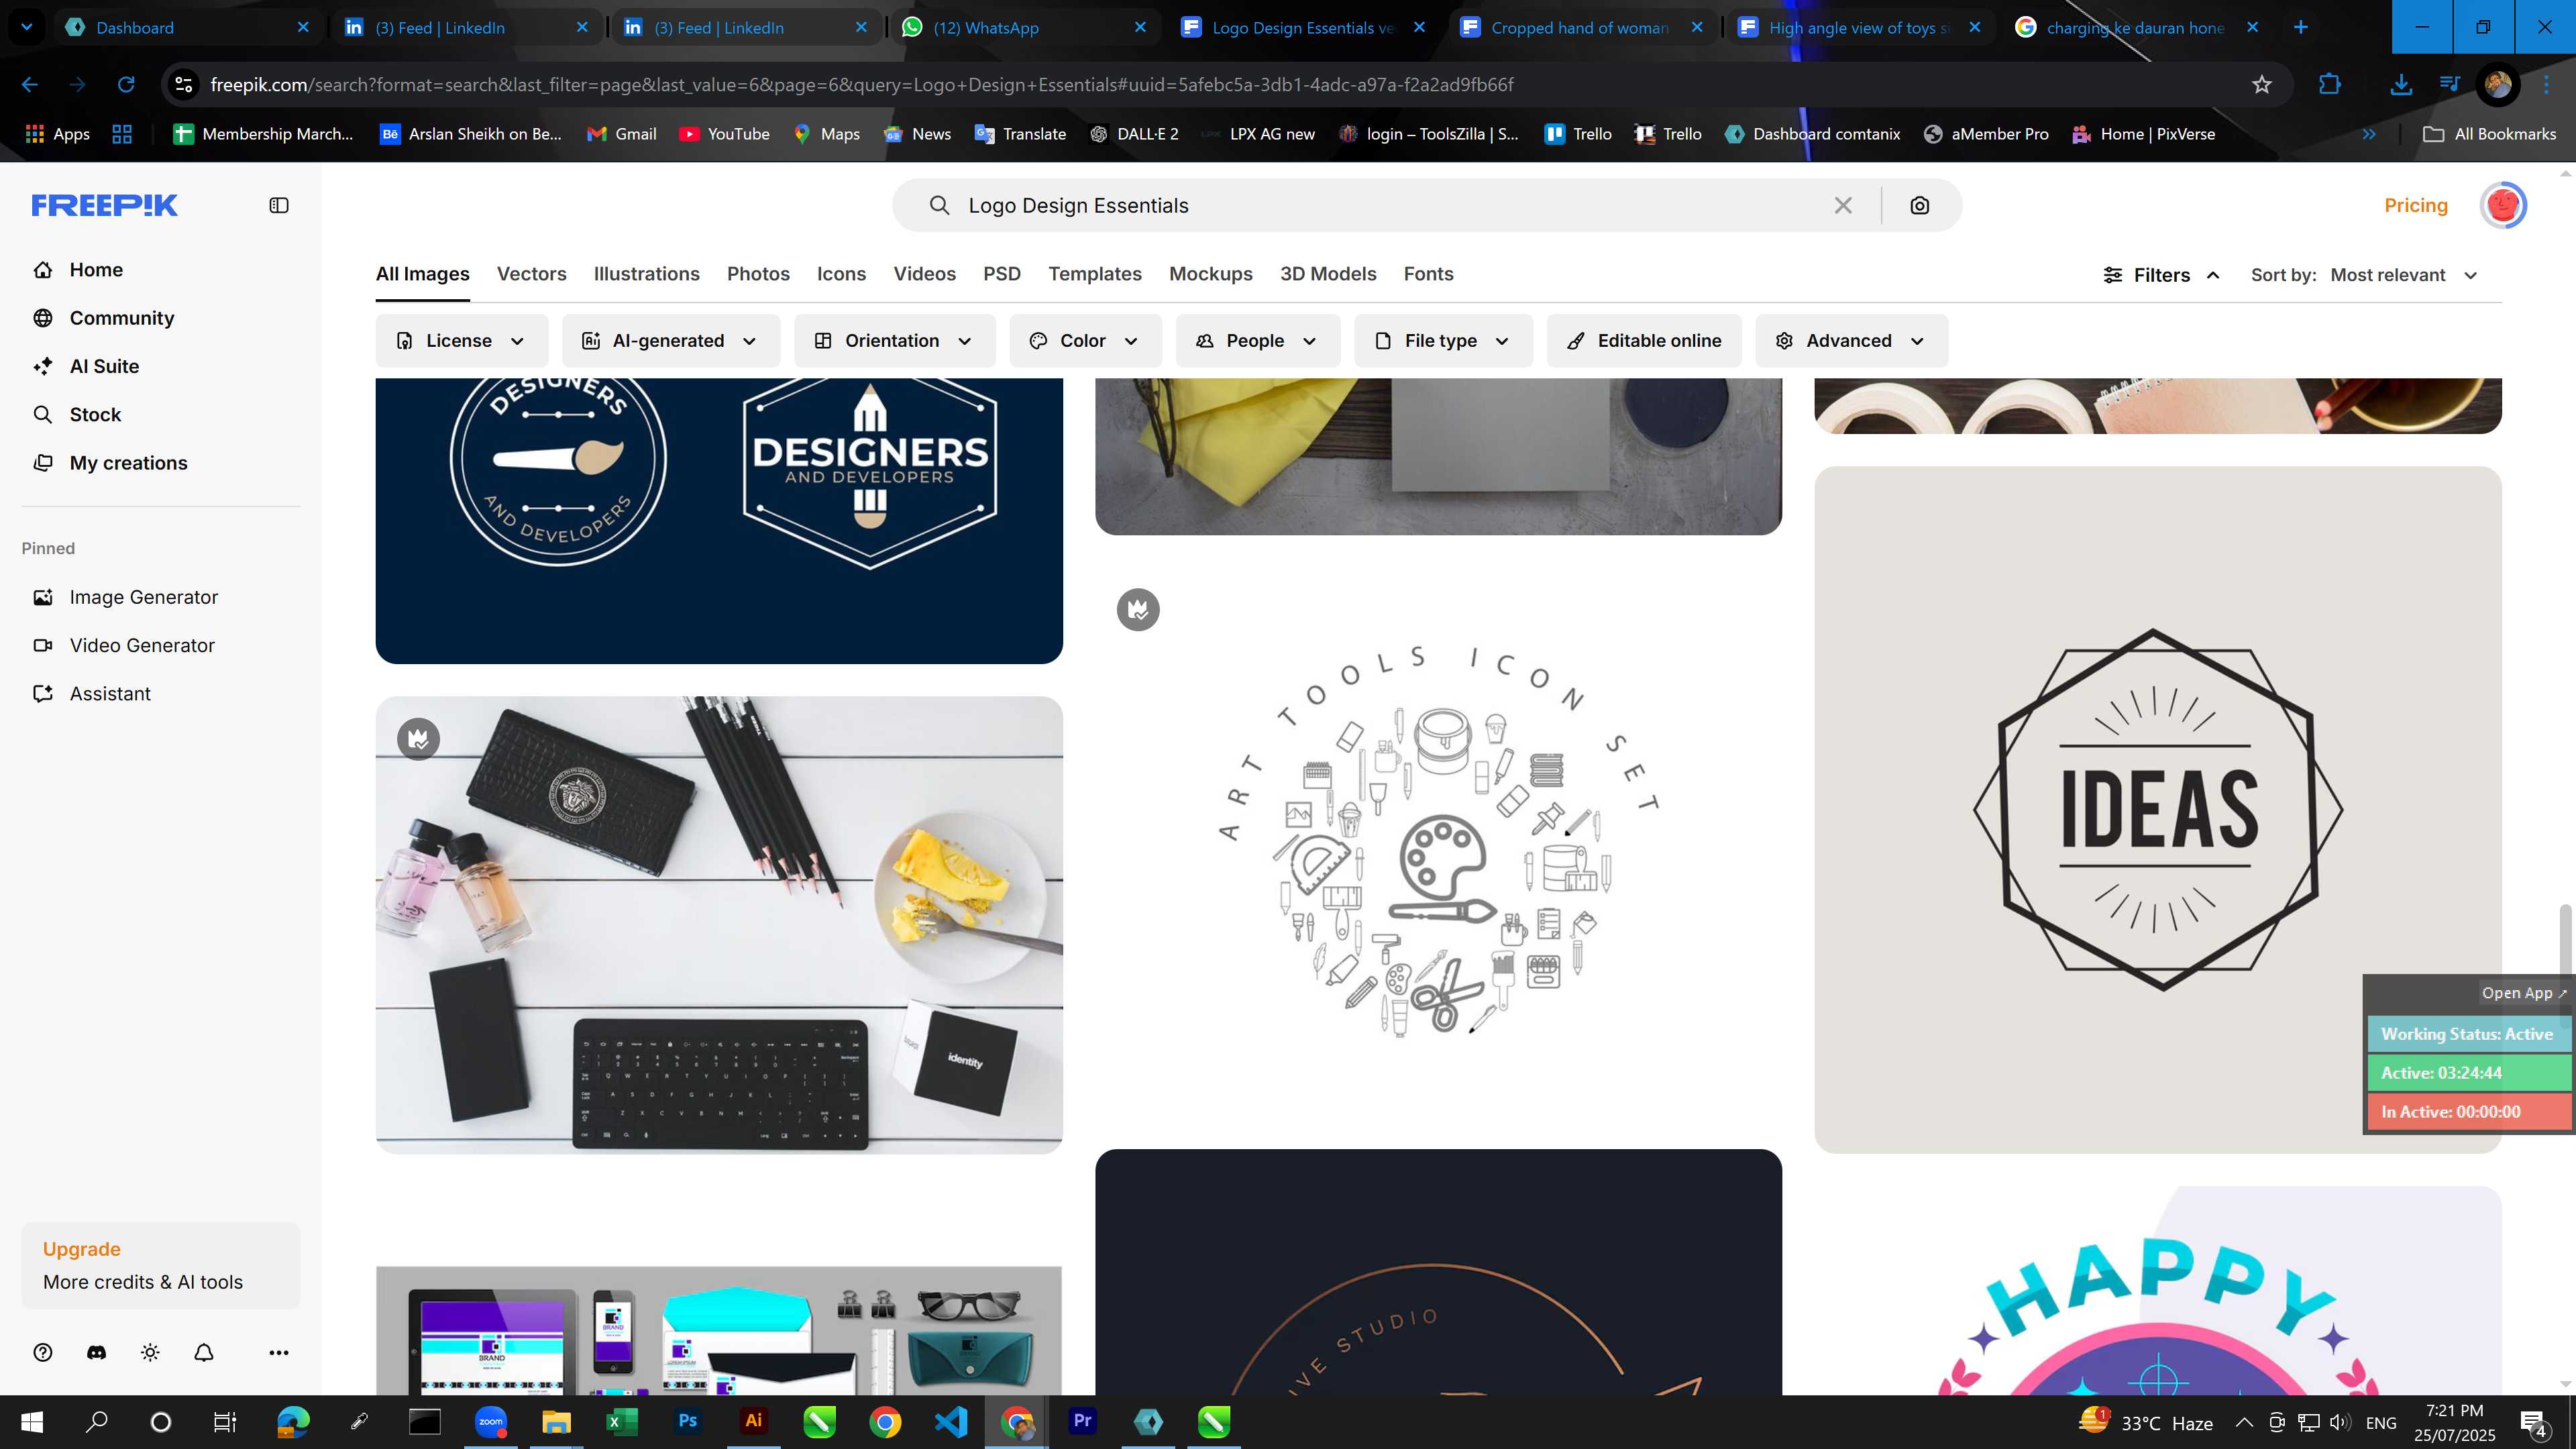Bookmark this page with star icon

pyautogui.click(x=2262, y=85)
